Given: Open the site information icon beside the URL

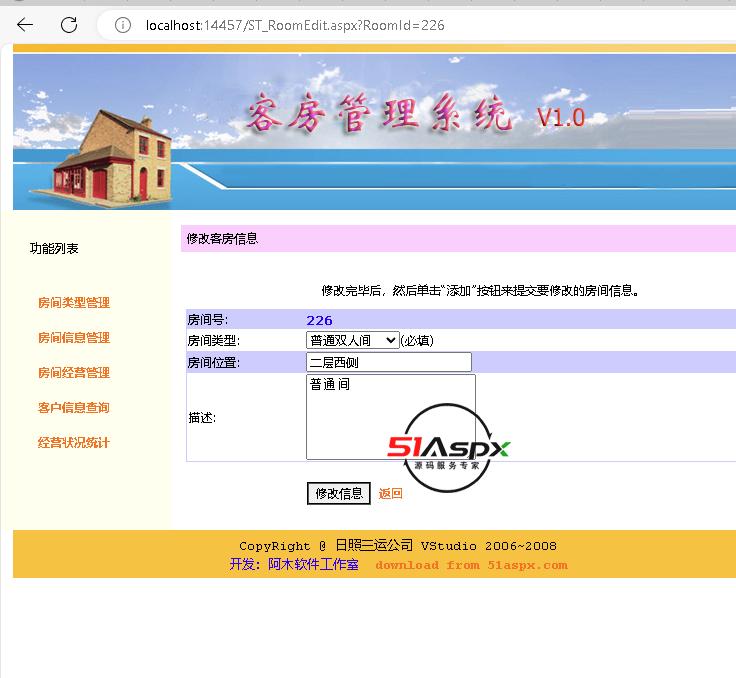Looking at the screenshot, I should click(x=123, y=25).
